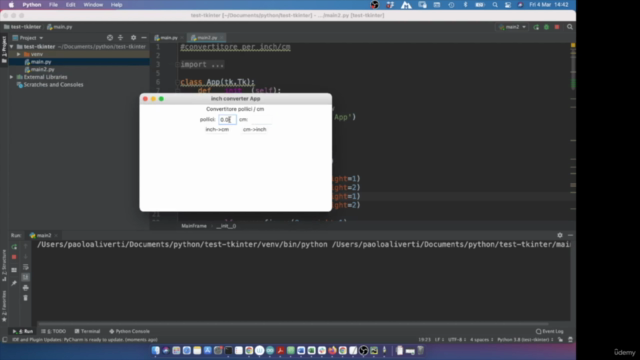Open Window menu
The width and height of the screenshot is (640, 360).
(x=93, y=5)
